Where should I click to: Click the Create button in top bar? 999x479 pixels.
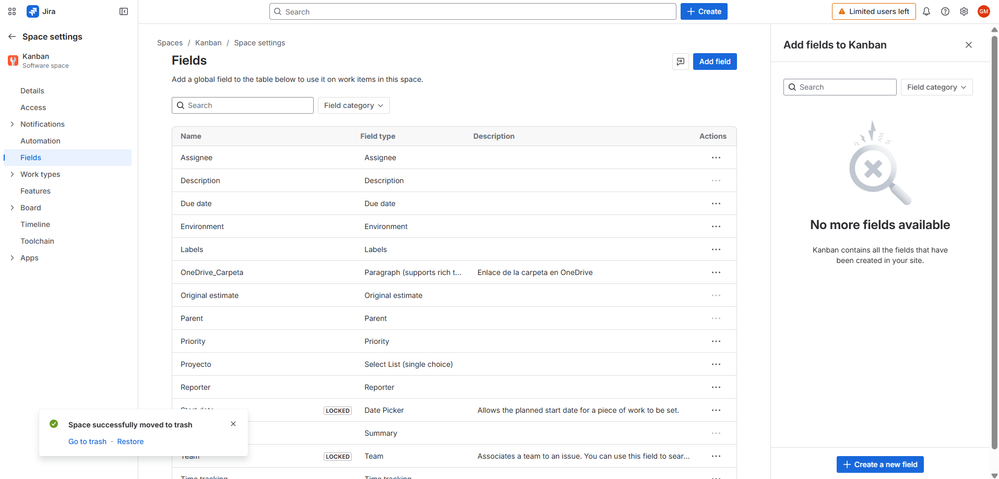point(704,11)
